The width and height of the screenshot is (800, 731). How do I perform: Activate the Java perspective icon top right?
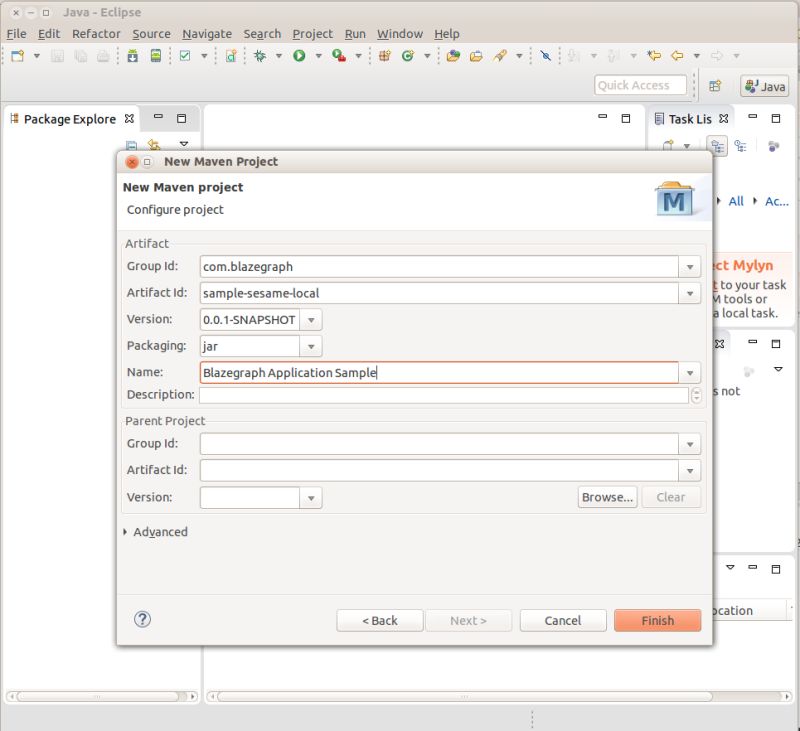(x=763, y=86)
